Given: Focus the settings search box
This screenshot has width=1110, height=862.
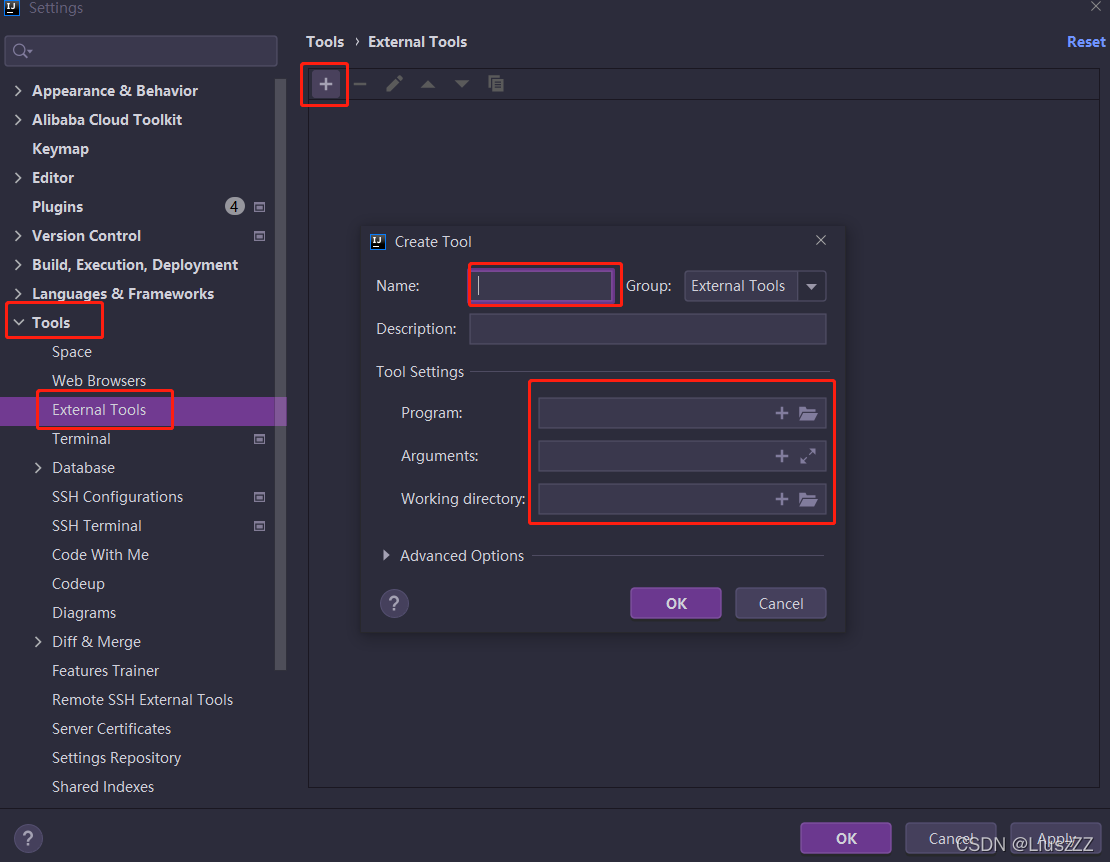Looking at the screenshot, I should pos(141,51).
